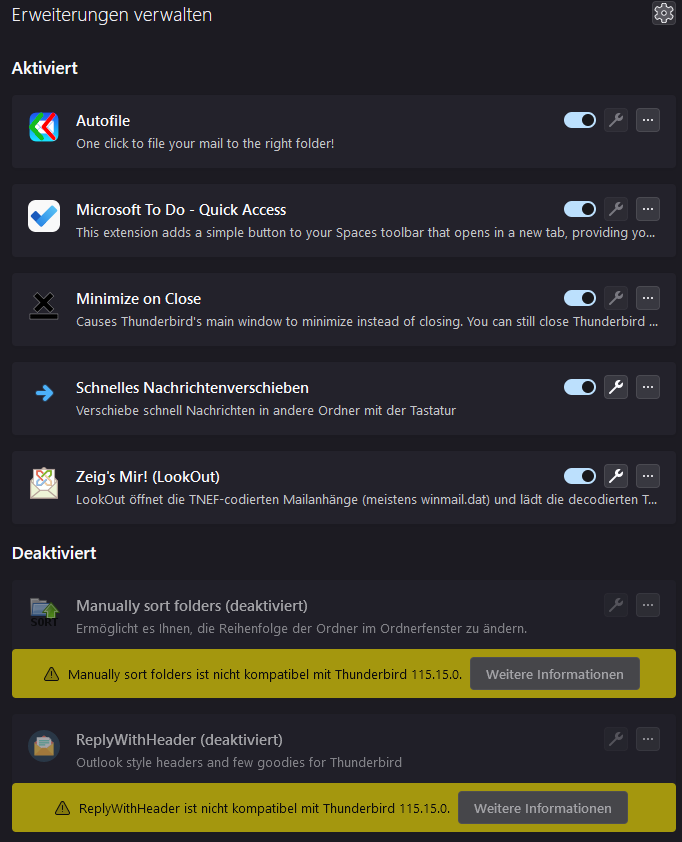Click Weitere Informationen for Manually sort folders
The width and height of the screenshot is (682, 842).
555,674
